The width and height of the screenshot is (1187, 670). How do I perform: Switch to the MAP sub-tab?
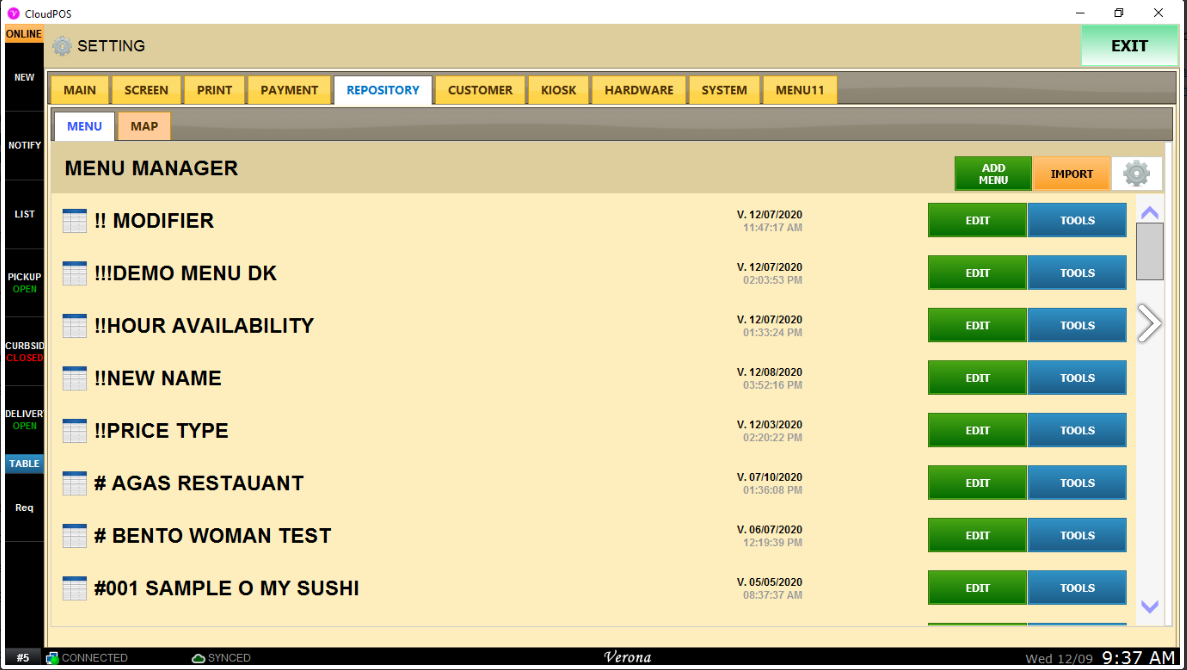tap(144, 126)
